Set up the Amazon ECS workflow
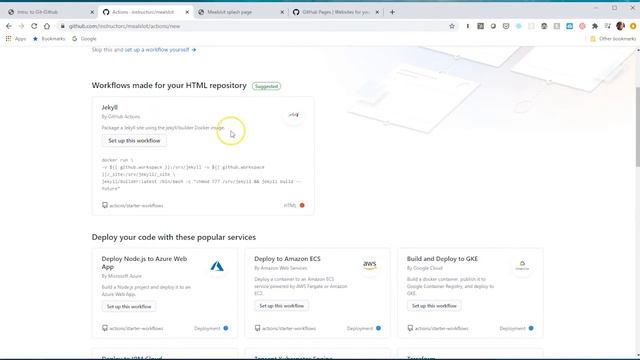 (x=282, y=306)
